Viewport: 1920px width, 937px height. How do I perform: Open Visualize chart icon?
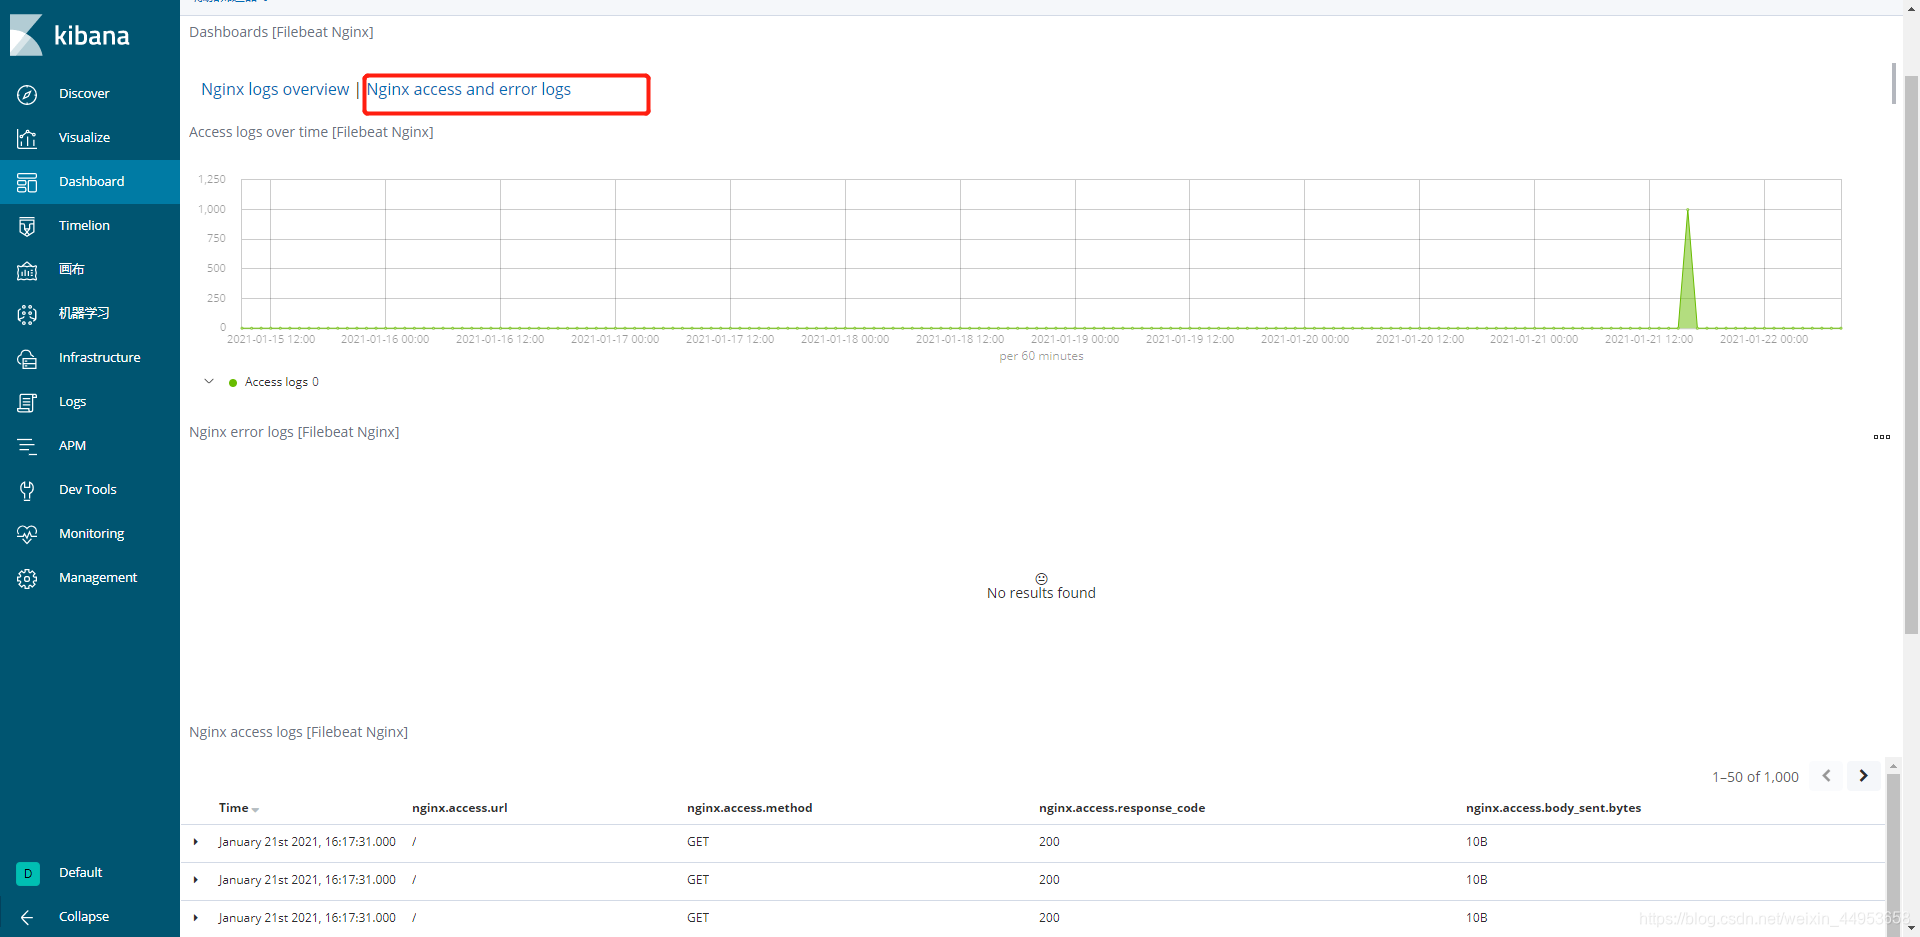tap(27, 138)
